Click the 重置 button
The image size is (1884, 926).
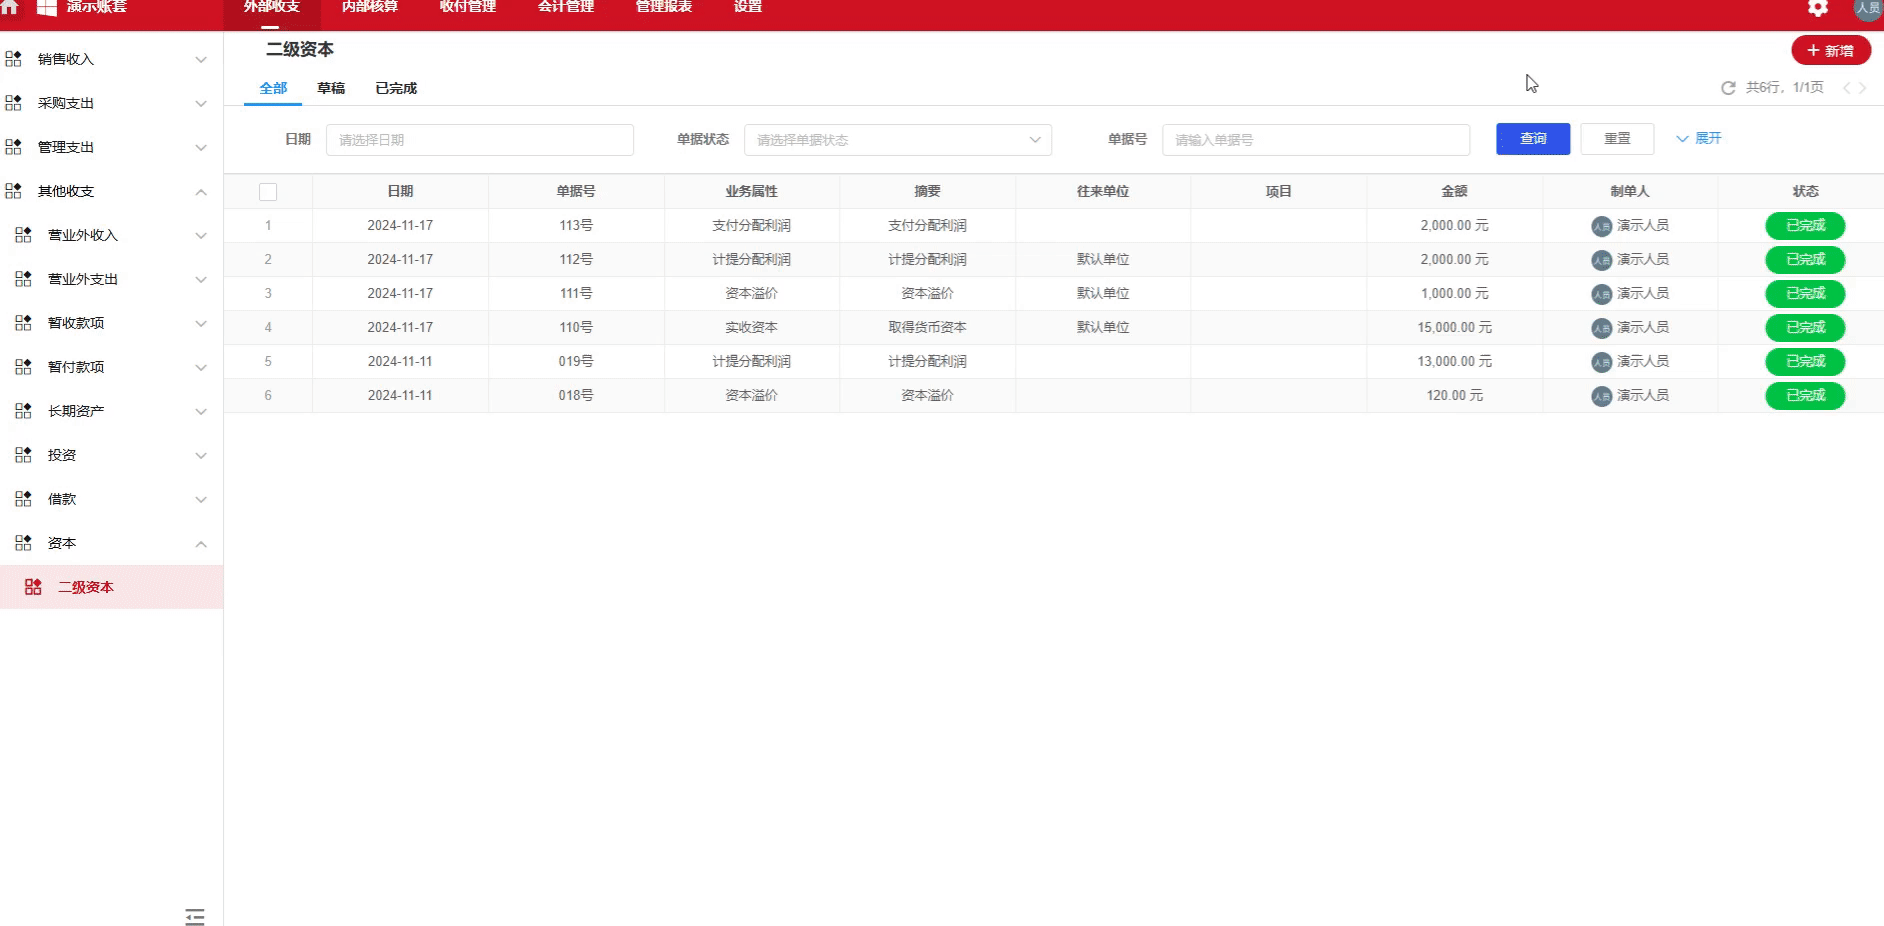coord(1616,139)
